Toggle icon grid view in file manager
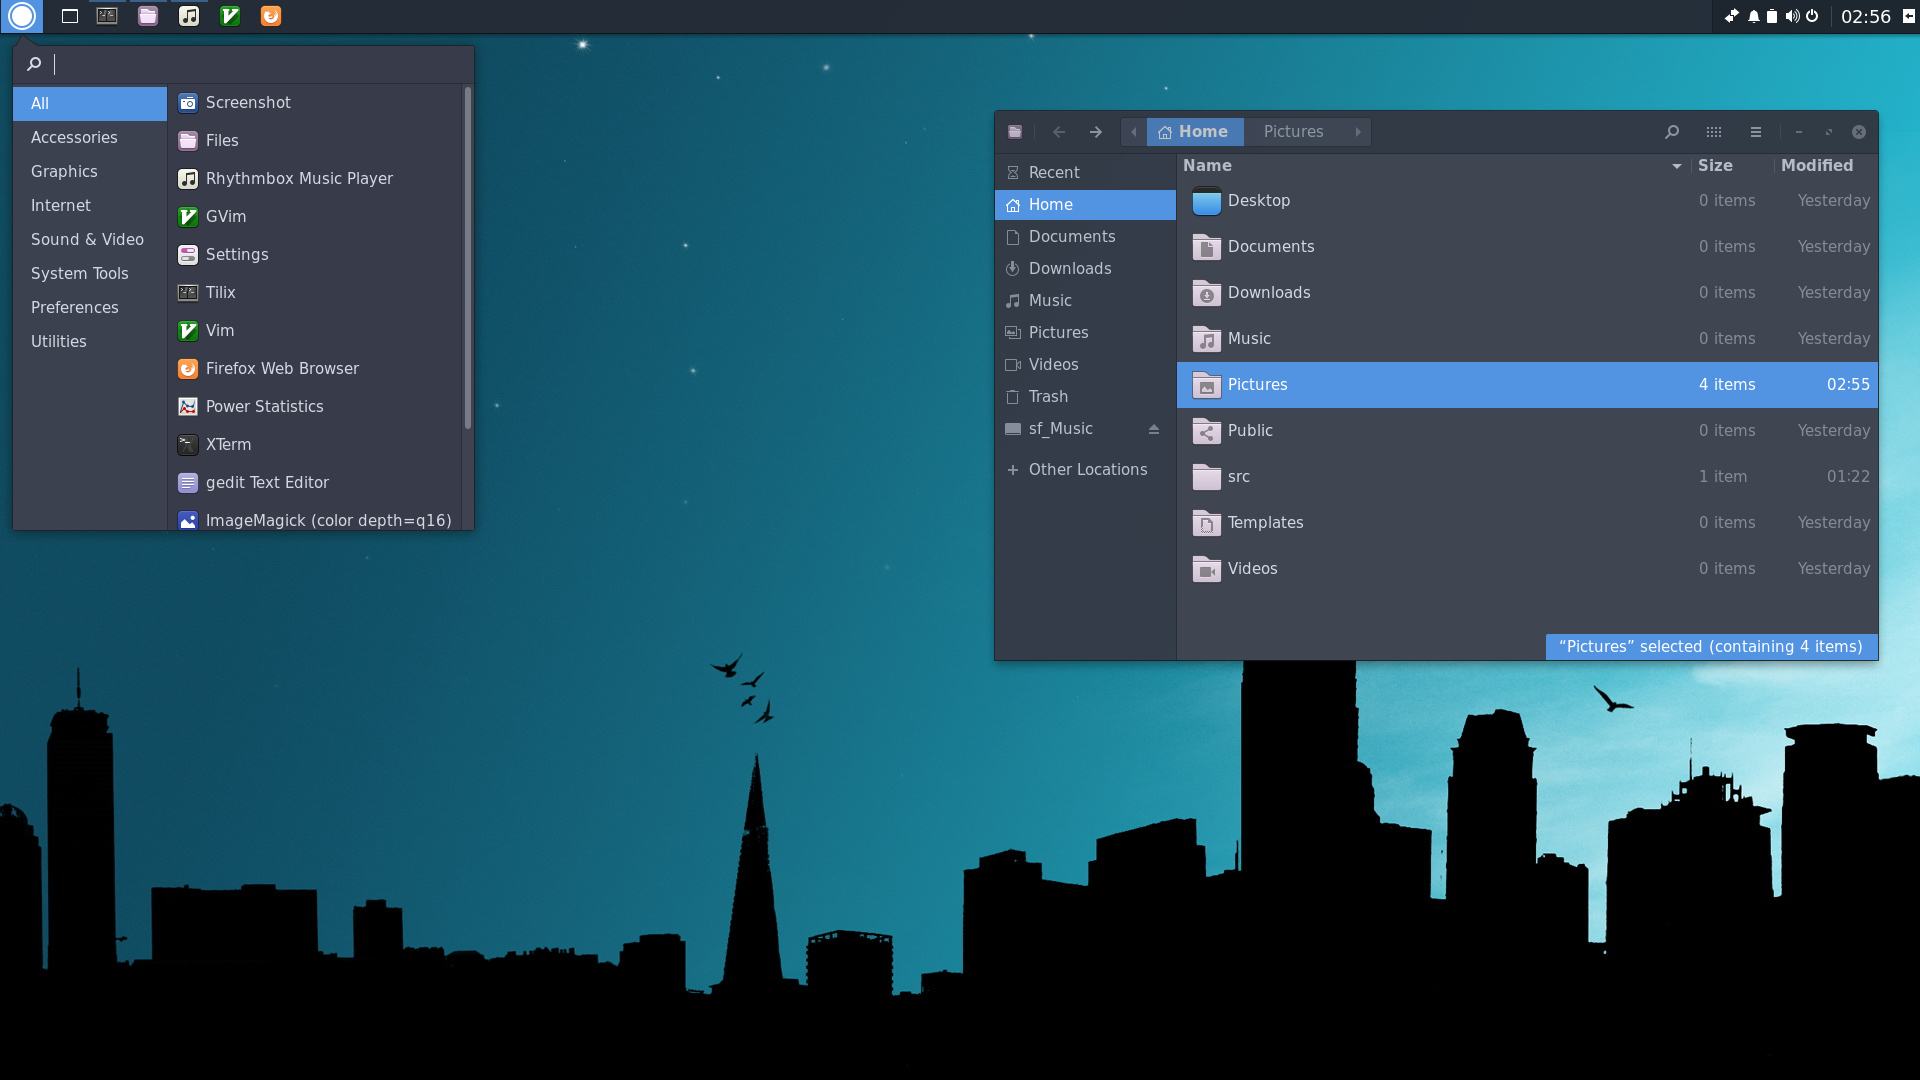The width and height of the screenshot is (1920, 1080). pyautogui.click(x=1713, y=132)
